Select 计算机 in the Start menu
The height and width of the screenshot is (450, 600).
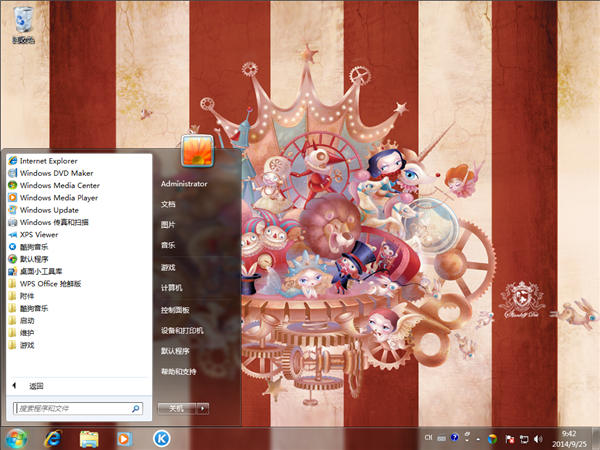[171, 288]
